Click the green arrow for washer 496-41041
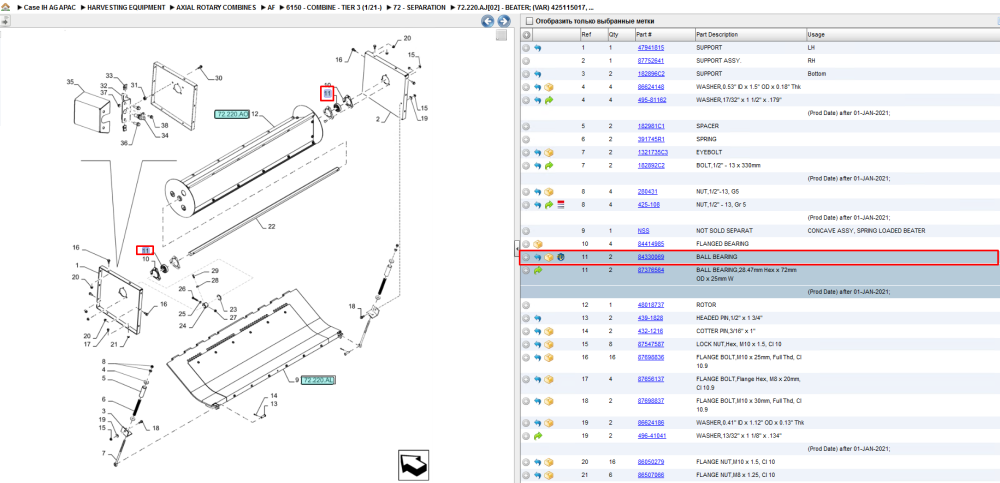 pos(538,436)
